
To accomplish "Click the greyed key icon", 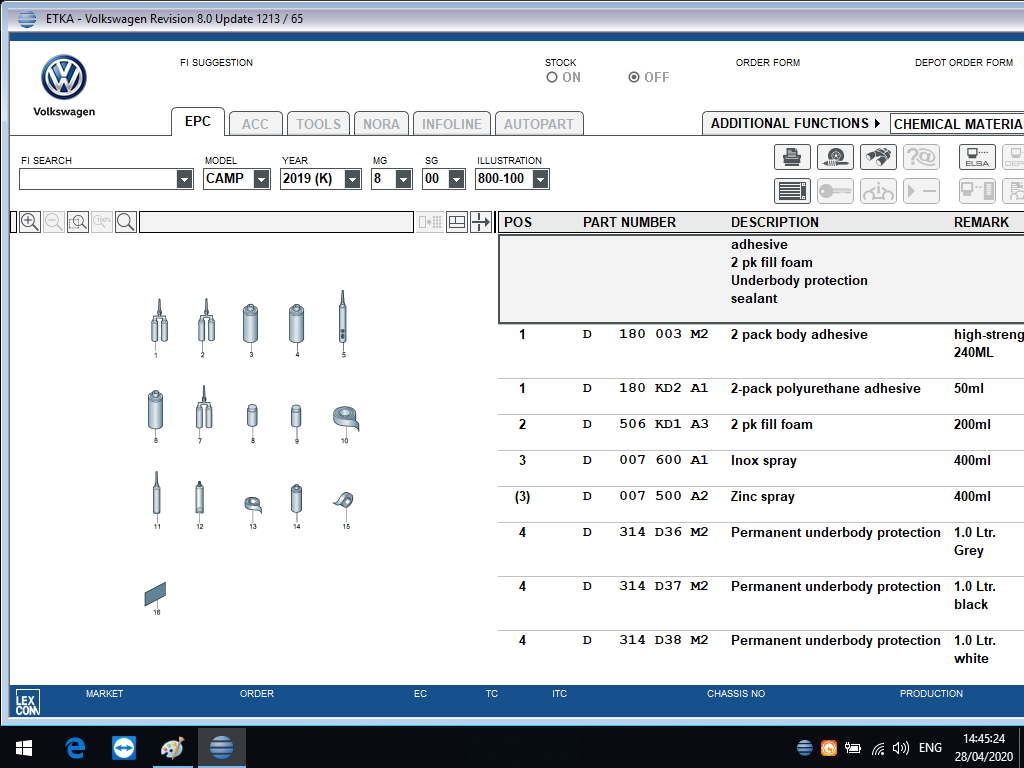I will click(x=835, y=191).
